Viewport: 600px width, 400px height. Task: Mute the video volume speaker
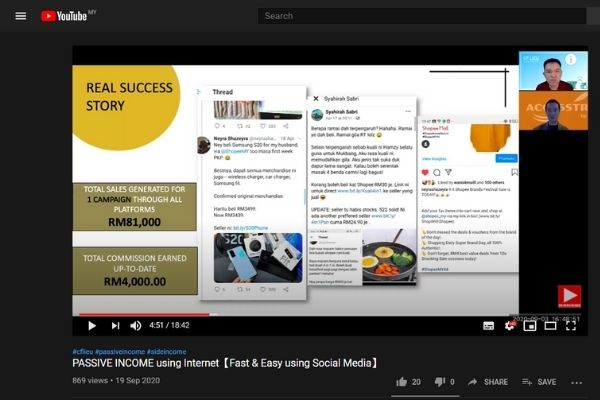click(136, 326)
